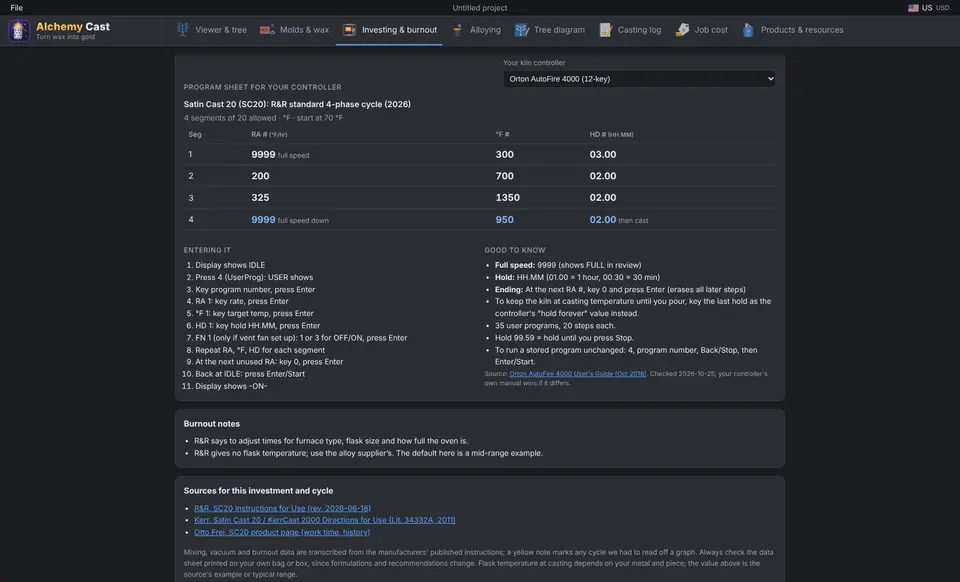Click the Job cost tab icon
The image size is (960, 582).
tap(682, 30)
